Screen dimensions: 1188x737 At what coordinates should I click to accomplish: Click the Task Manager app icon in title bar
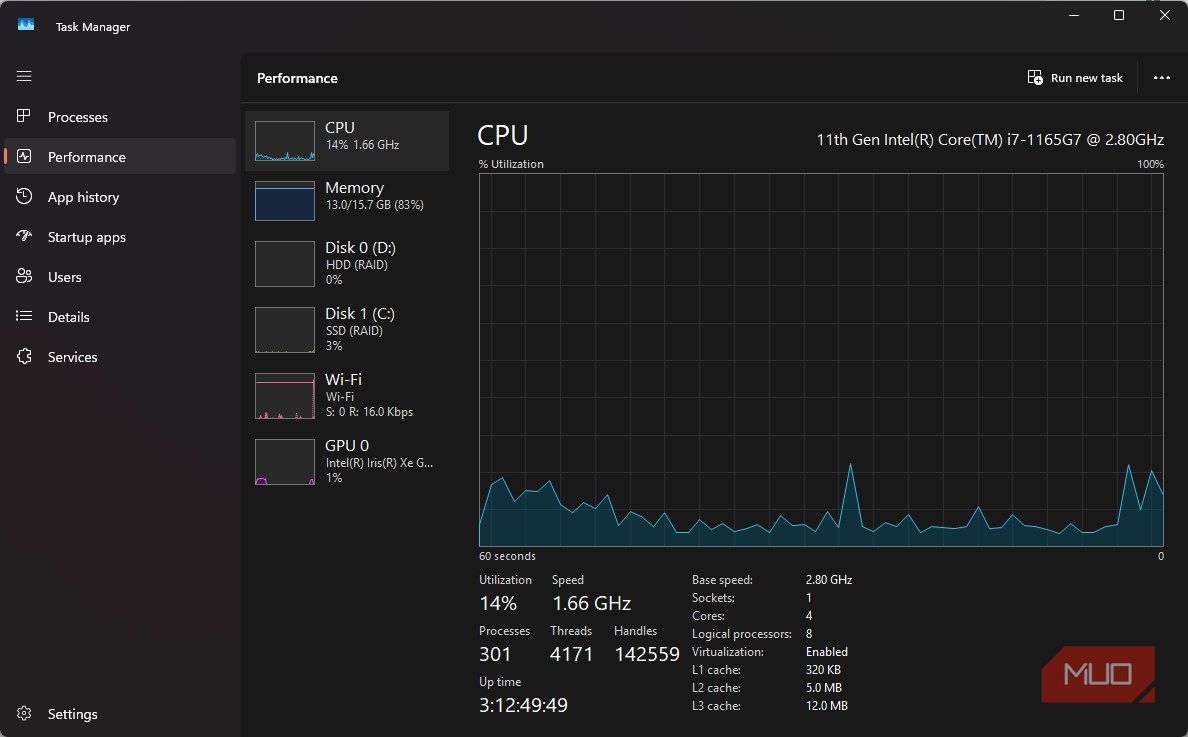tap(26, 25)
